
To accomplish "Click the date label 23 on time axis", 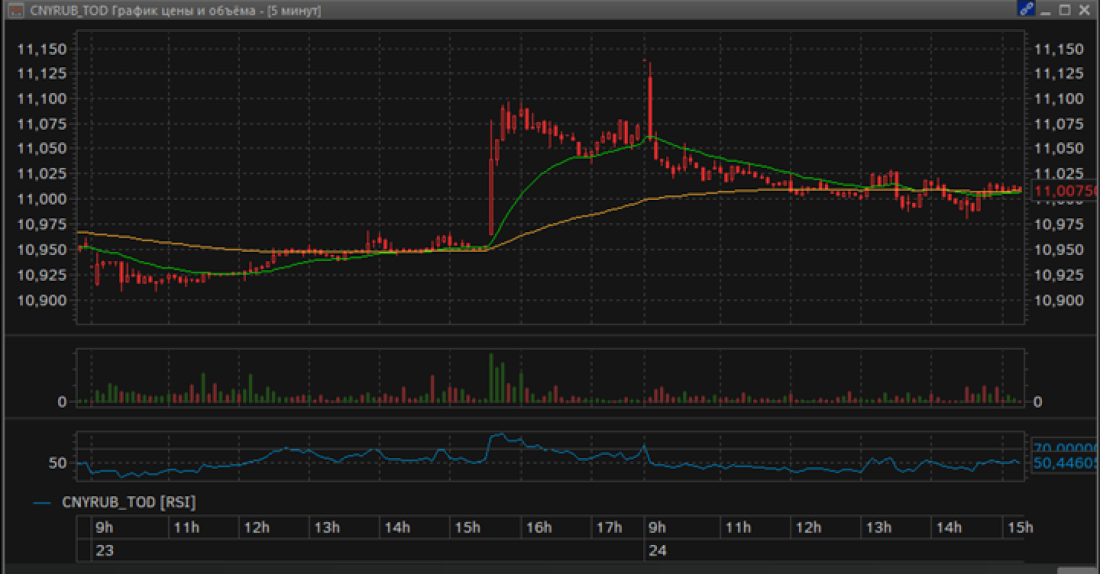I will coord(105,551).
